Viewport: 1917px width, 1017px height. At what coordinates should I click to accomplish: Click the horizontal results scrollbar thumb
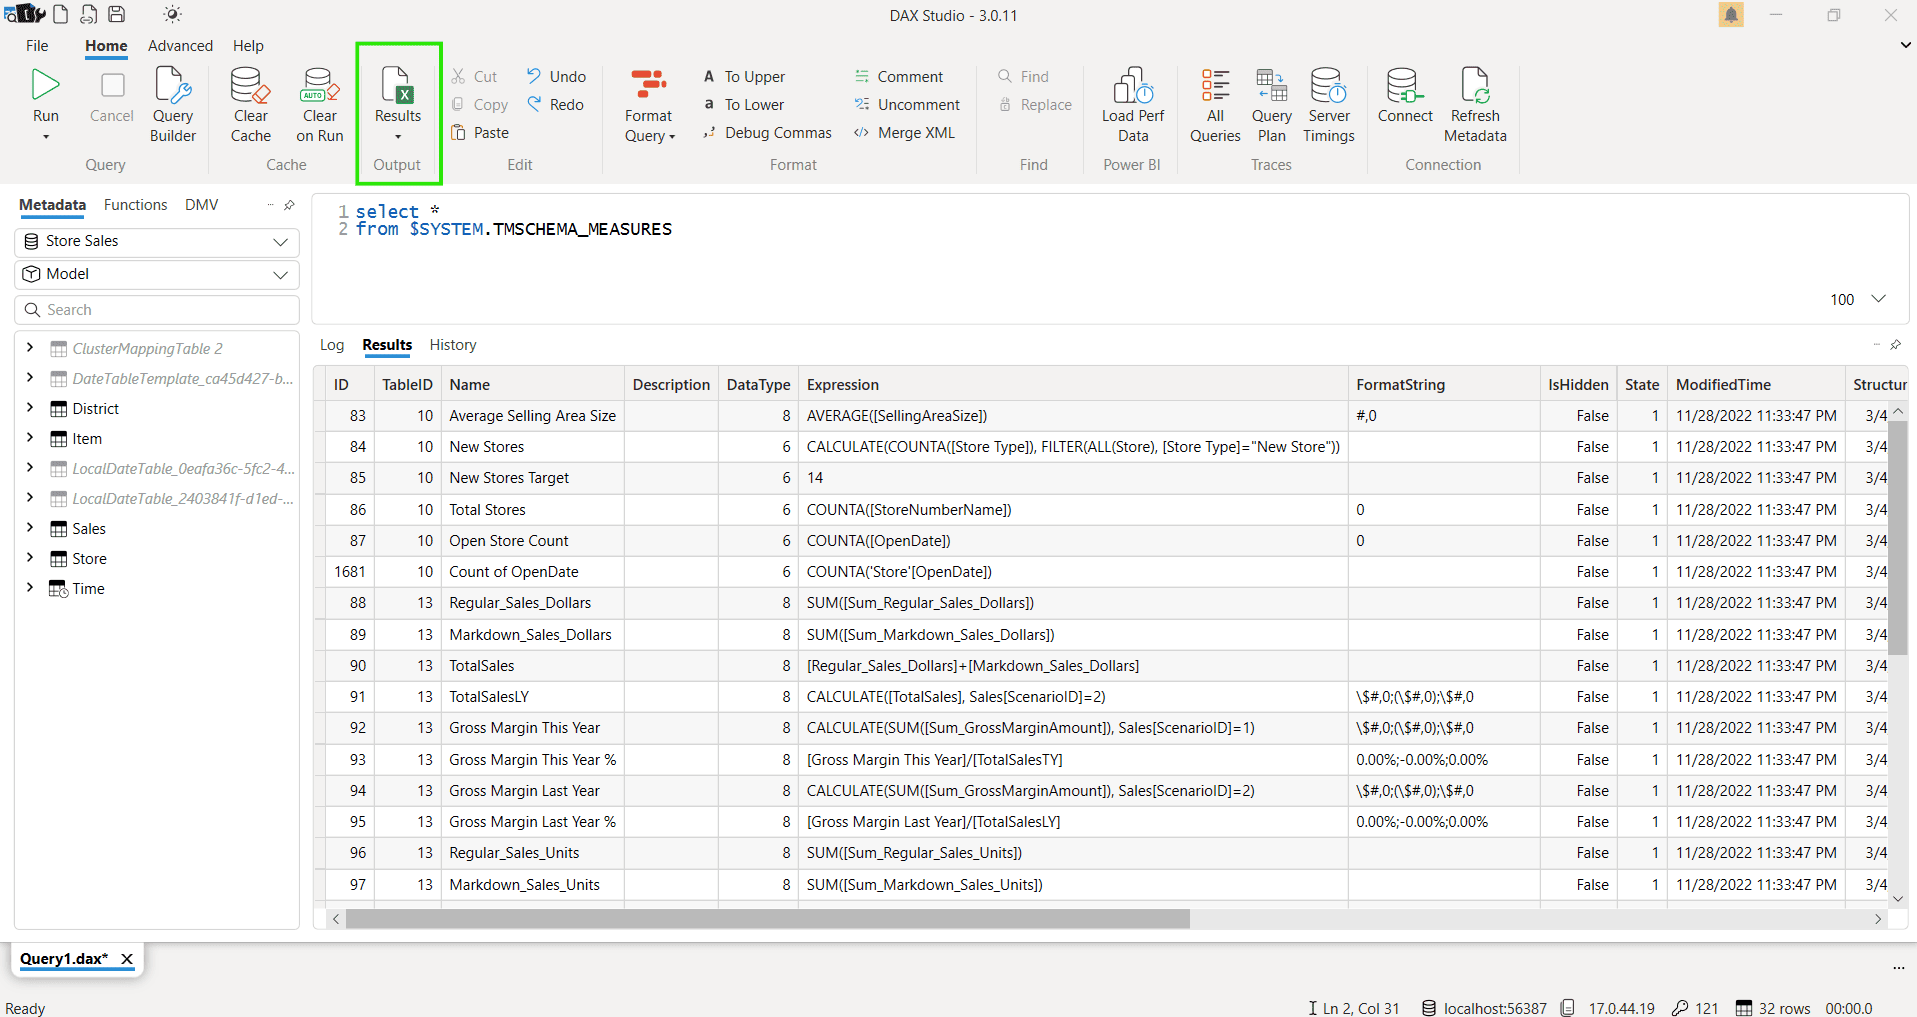767,919
